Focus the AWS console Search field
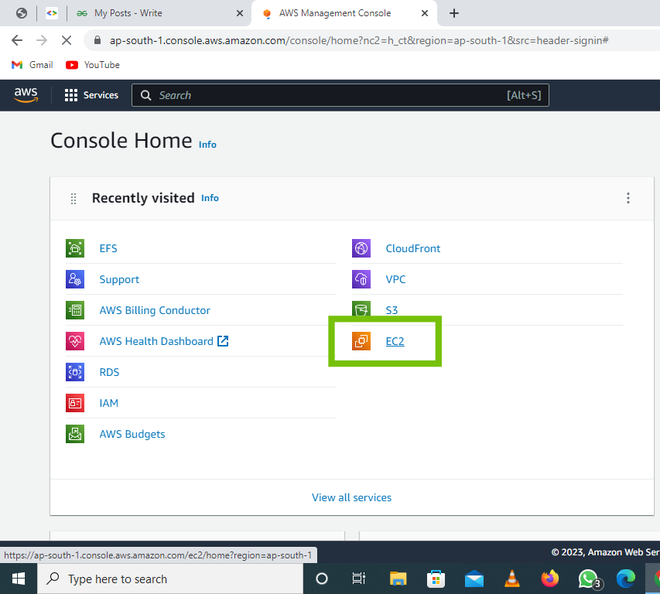660x594 pixels. click(x=340, y=95)
